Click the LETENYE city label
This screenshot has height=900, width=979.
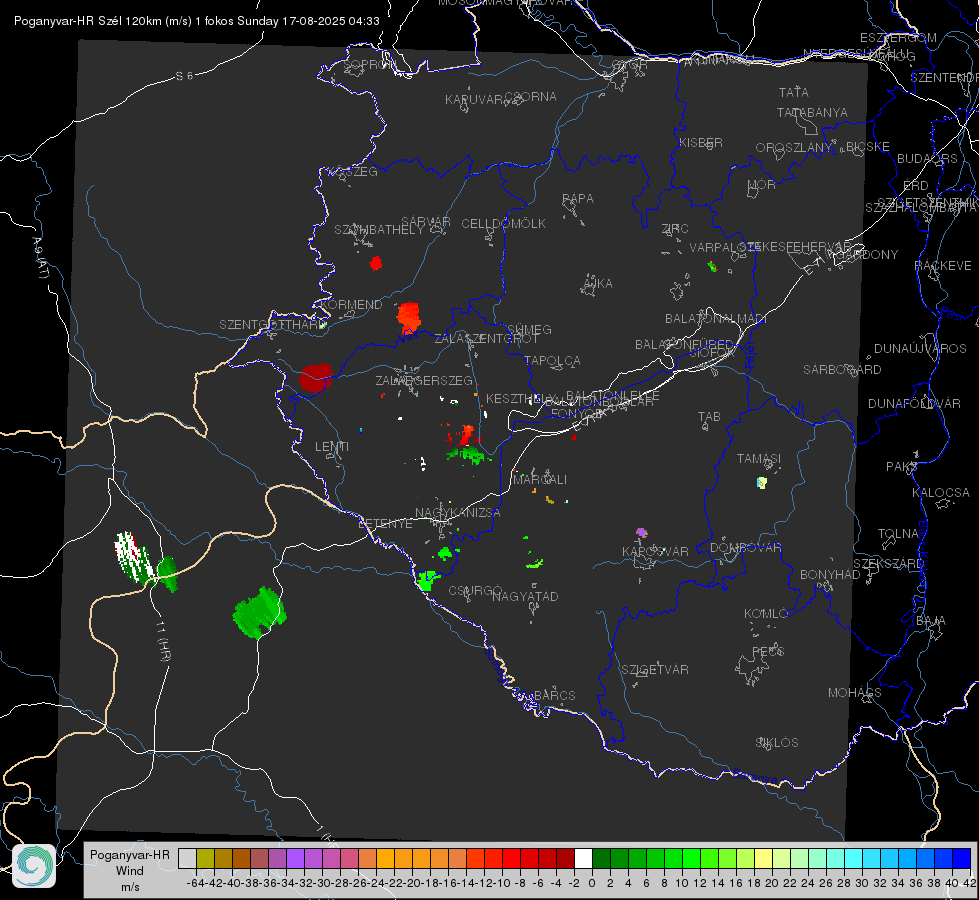[x=385, y=524]
